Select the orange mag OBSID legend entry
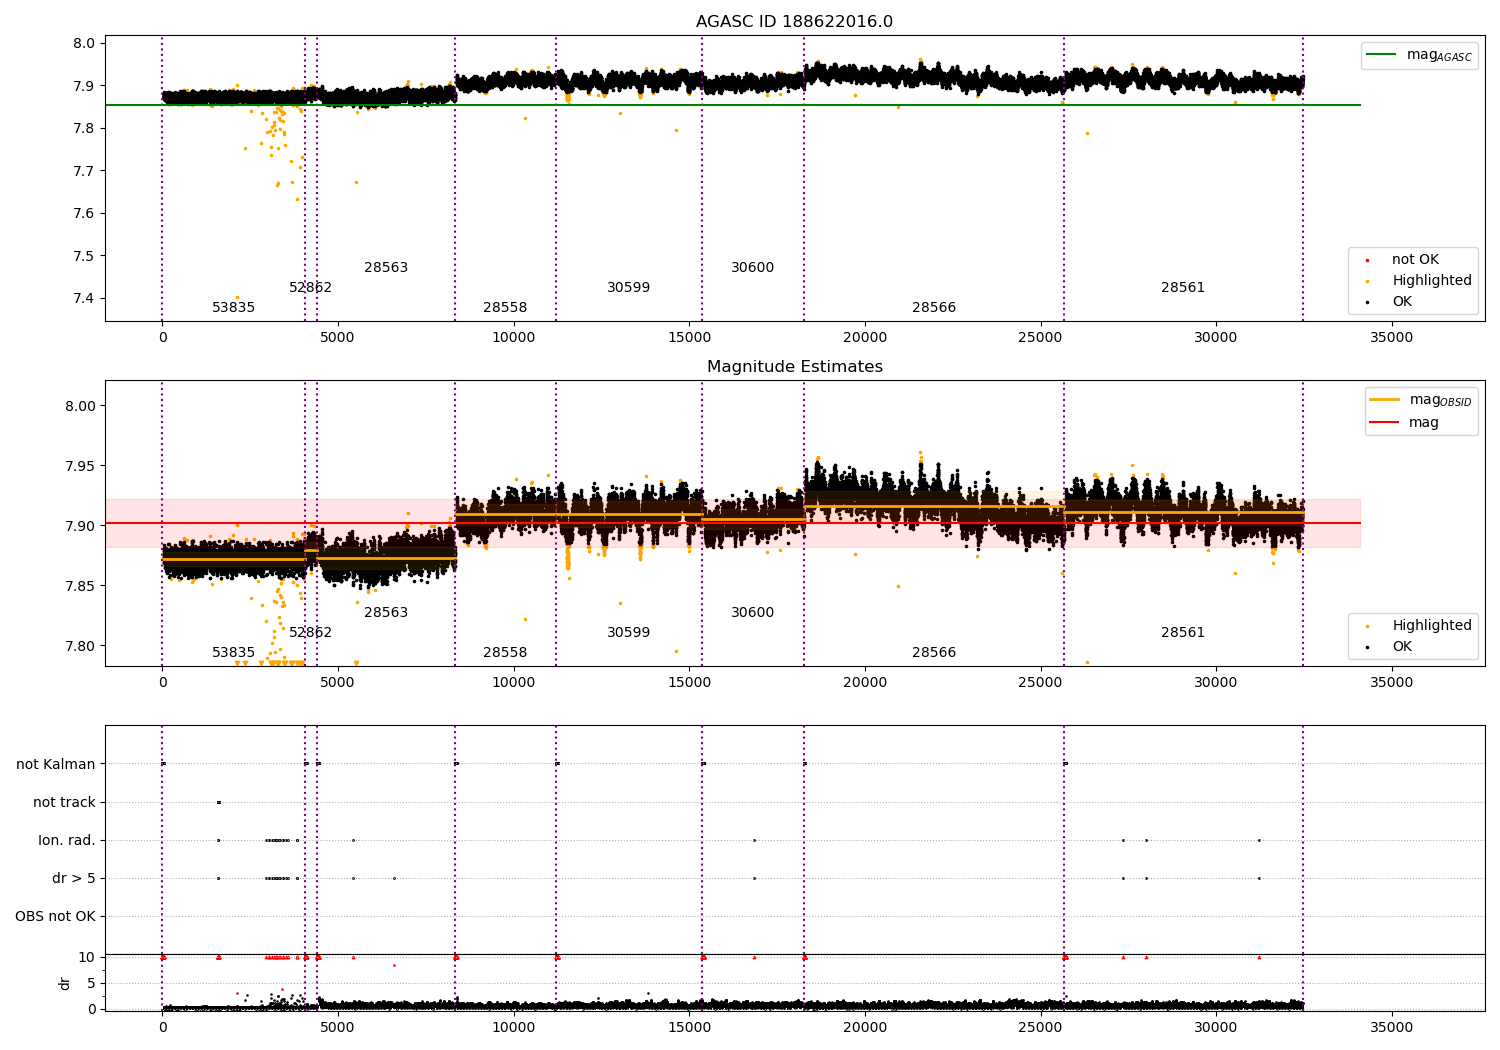Image resolution: width=1500 pixels, height=1050 pixels. [x=1421, y=400]
